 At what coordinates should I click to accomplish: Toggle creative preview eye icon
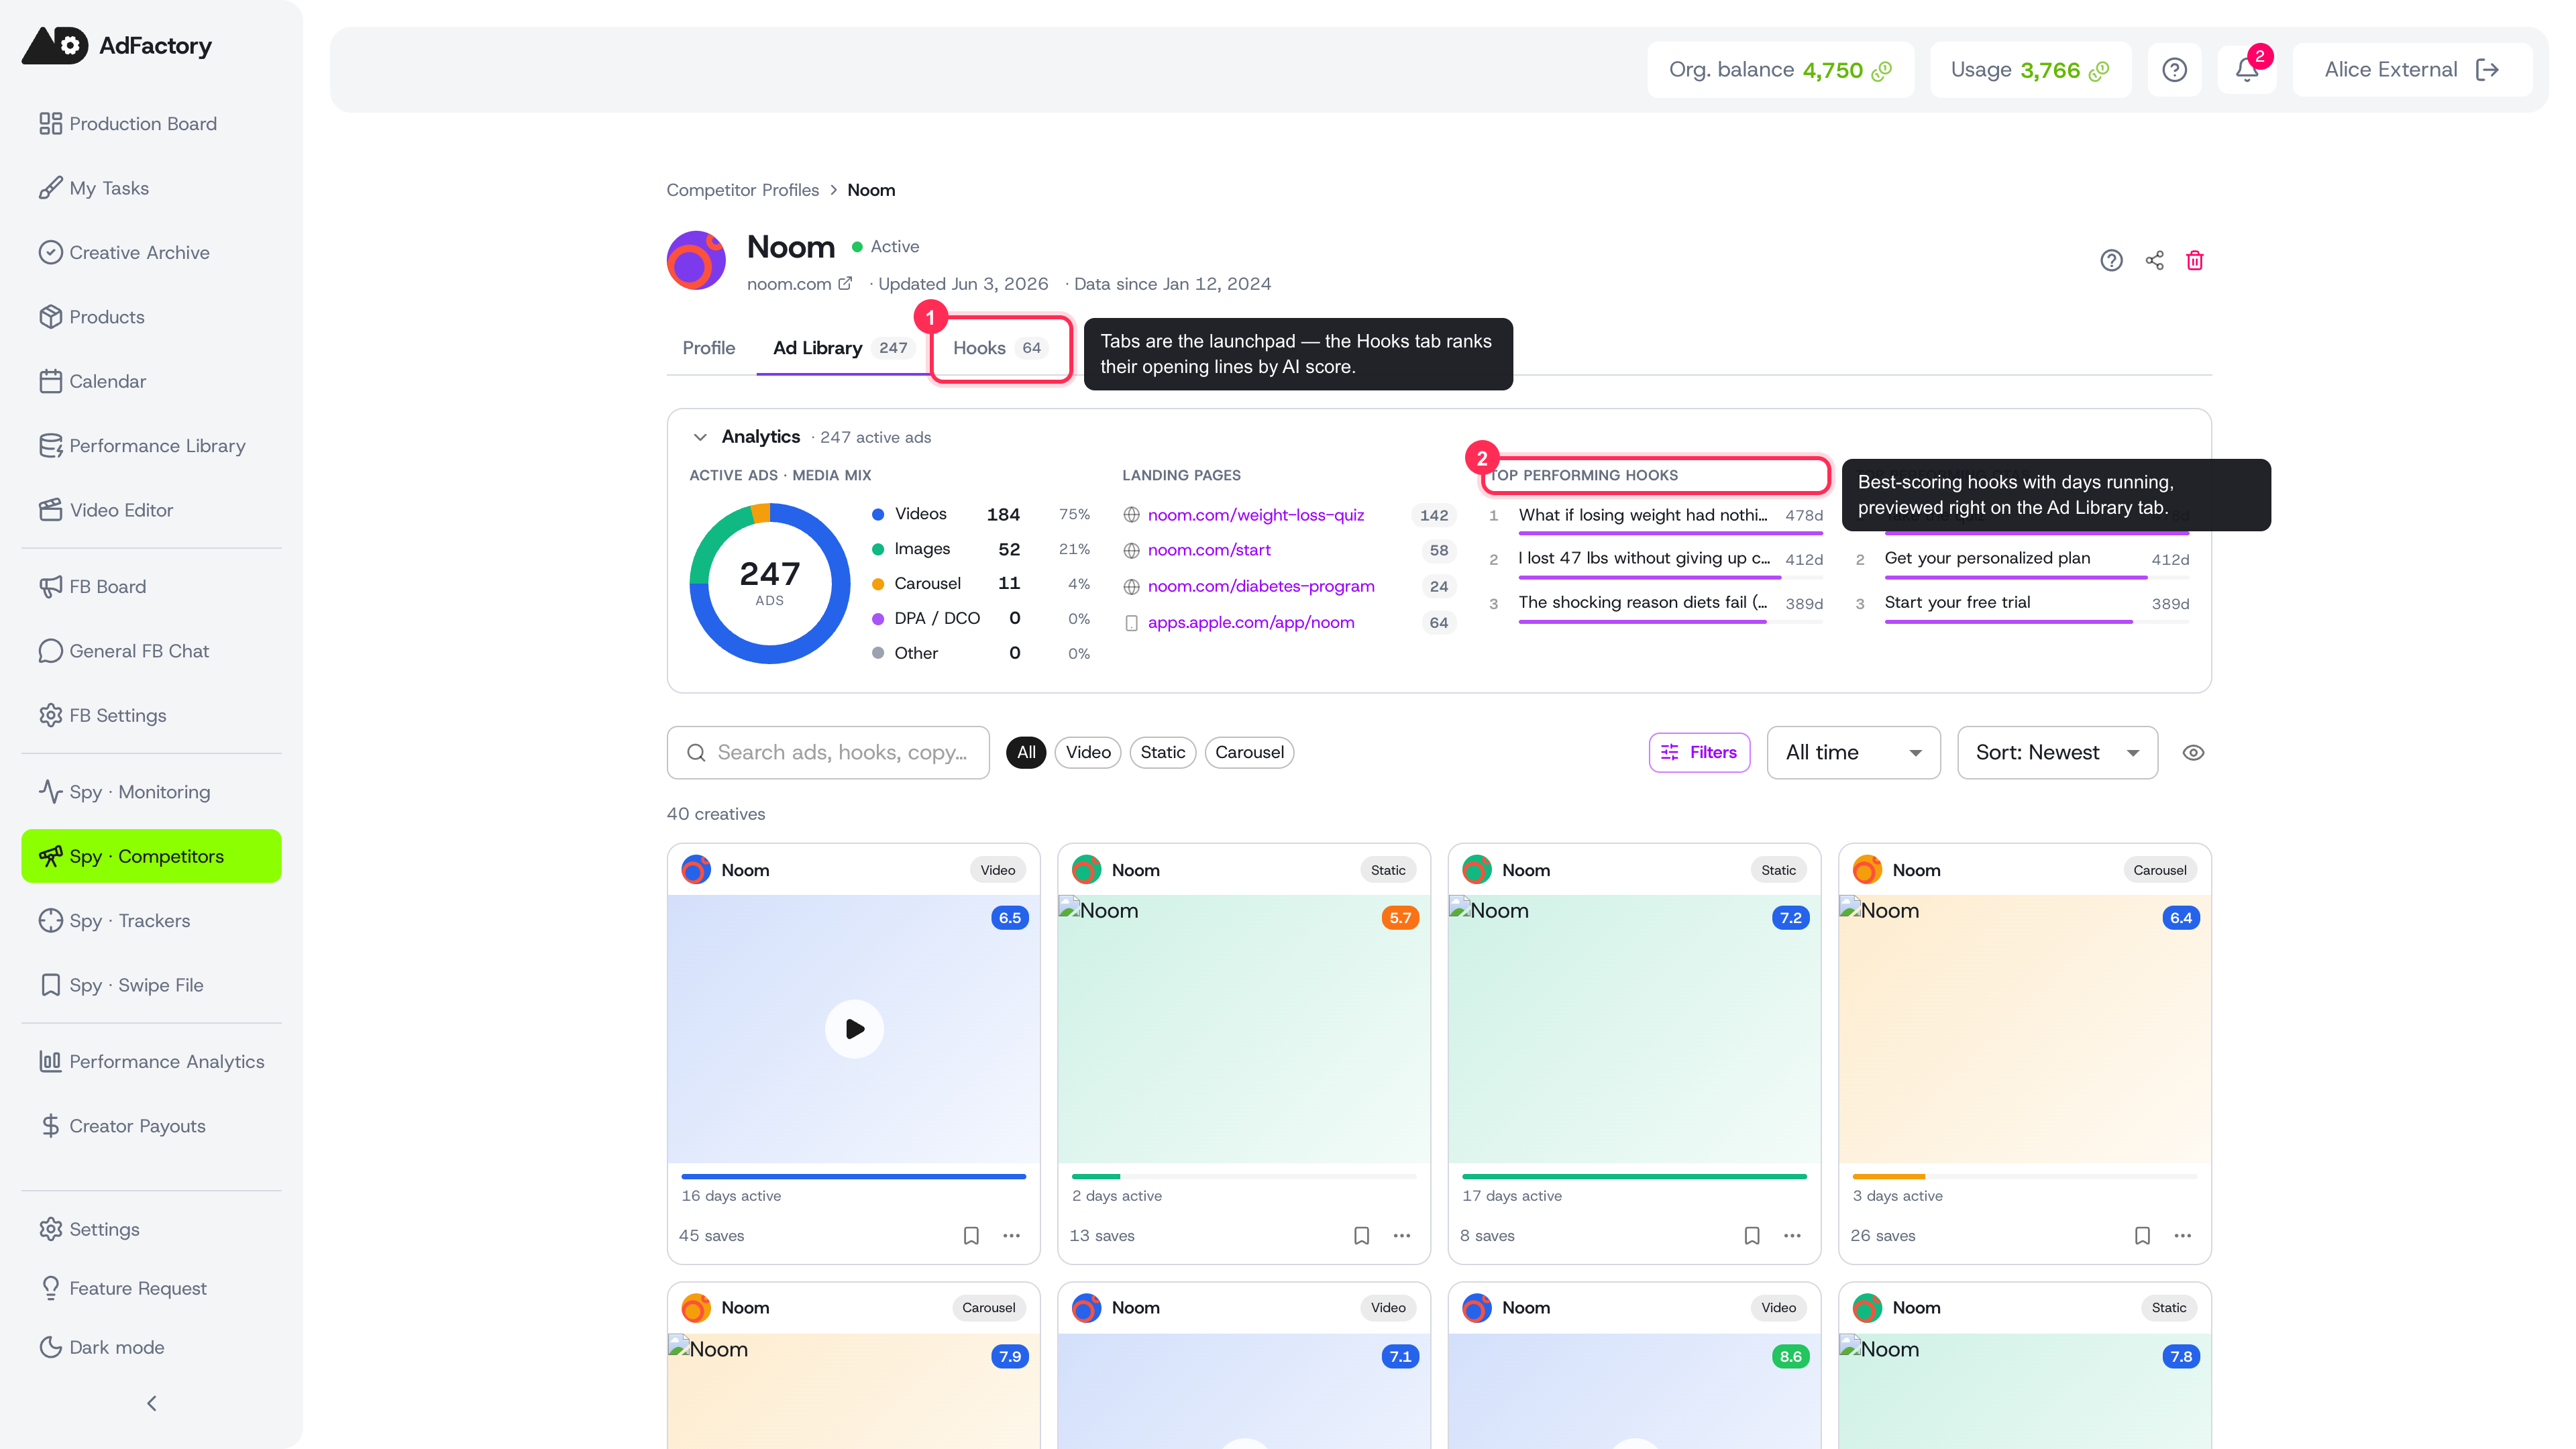tap(2193, 752)
